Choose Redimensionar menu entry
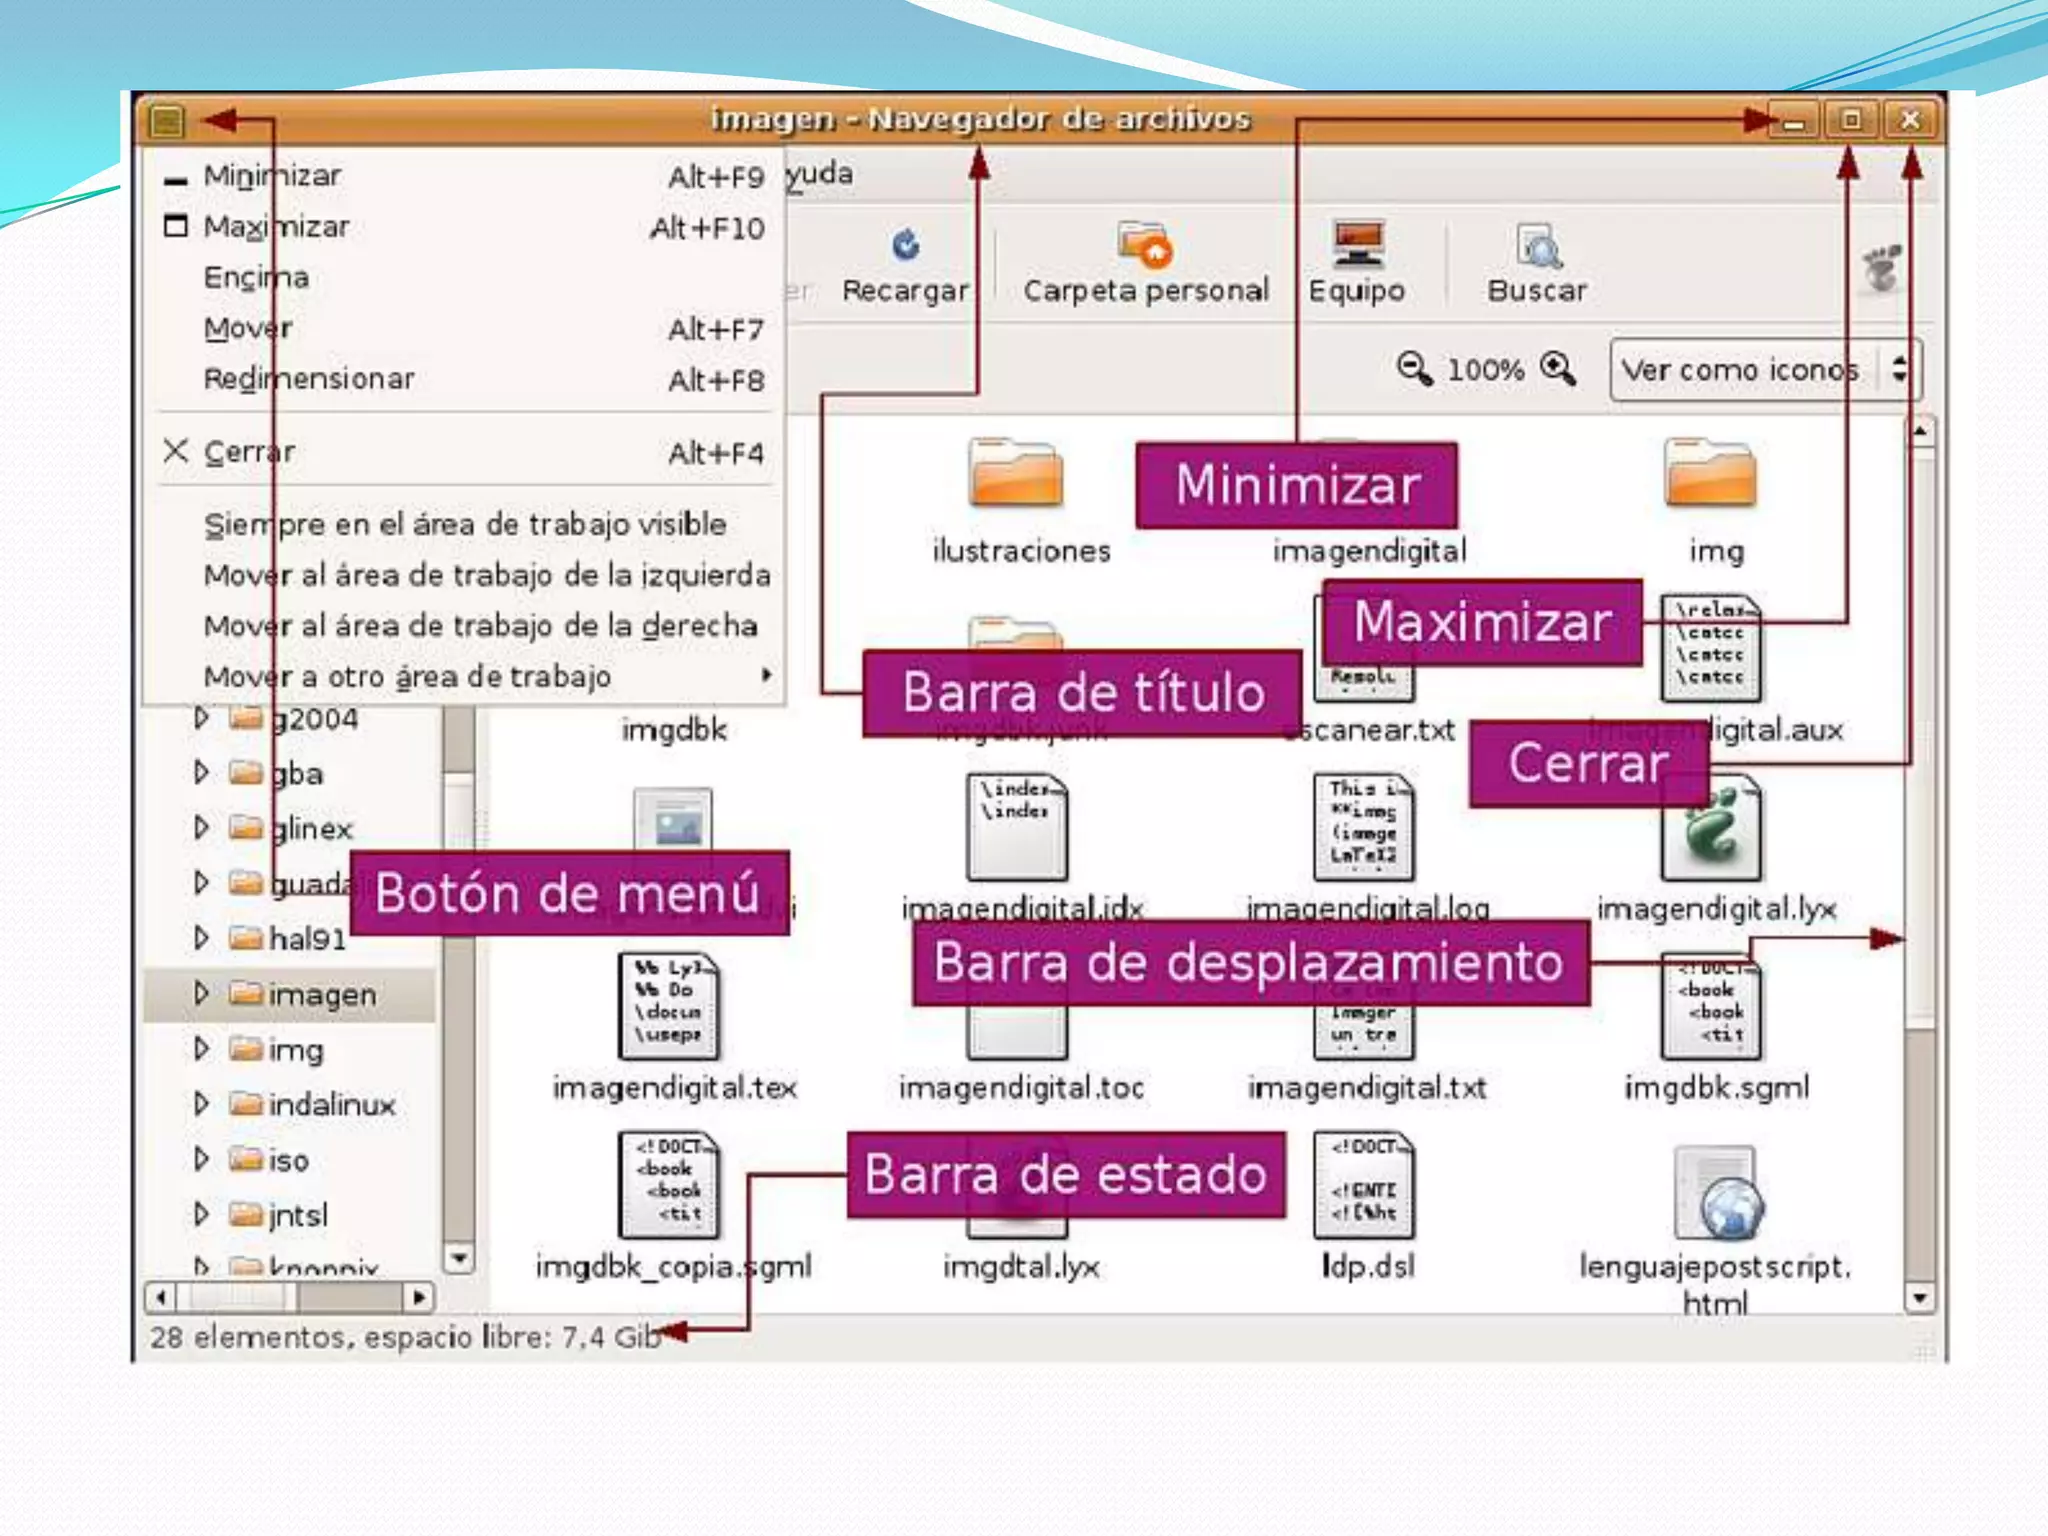 (x=308, y=379)
